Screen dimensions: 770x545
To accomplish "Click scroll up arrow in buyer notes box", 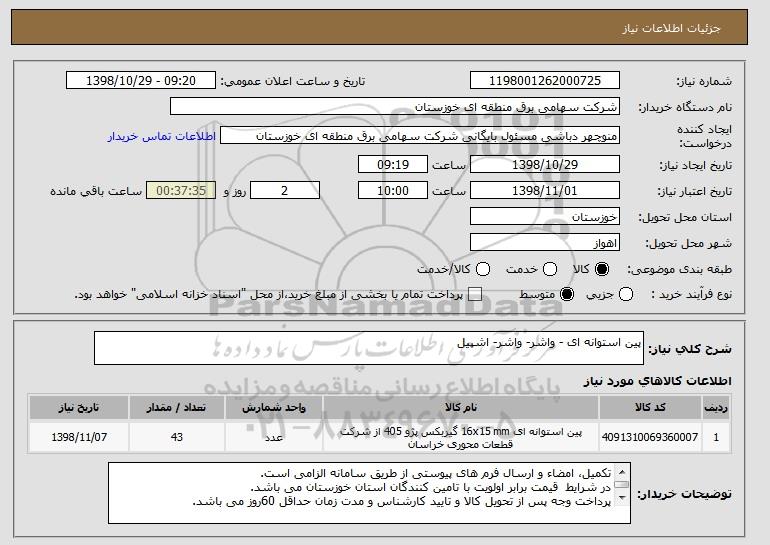I will [624, 472].
